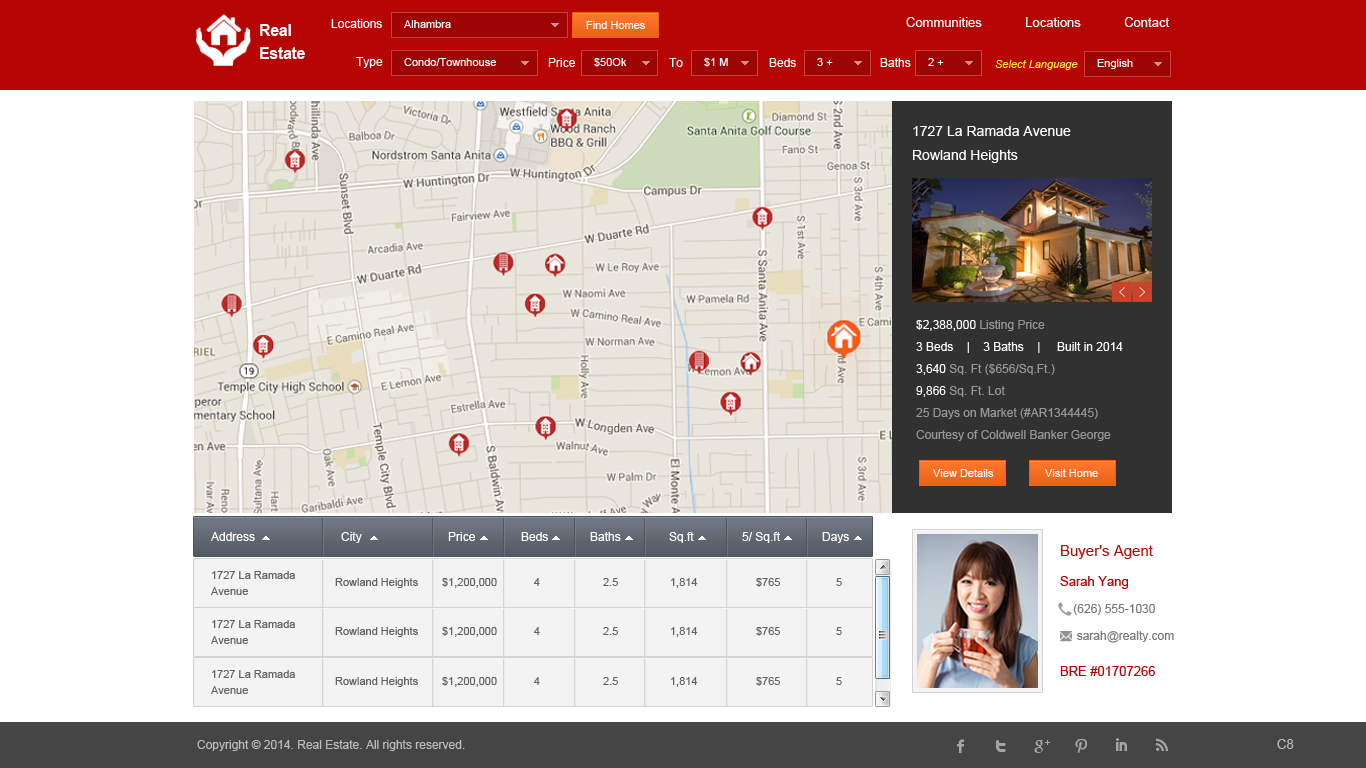Click the Find Homes button
The image size is (1366, 768).
tap(614, 24)
